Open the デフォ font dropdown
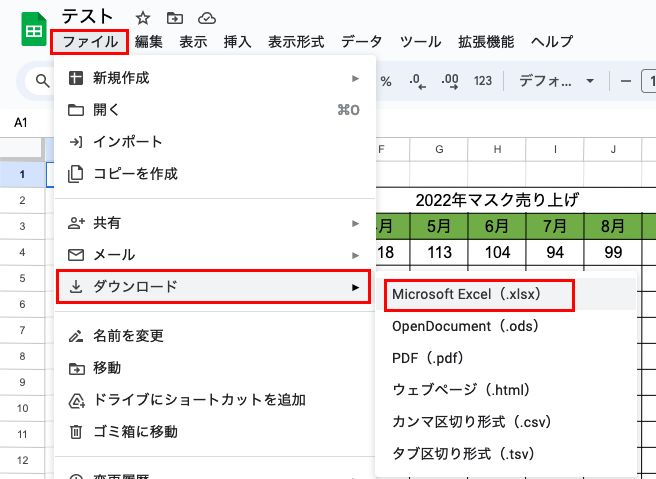Screen dimensions: 656x479 (x=556, y=81)
